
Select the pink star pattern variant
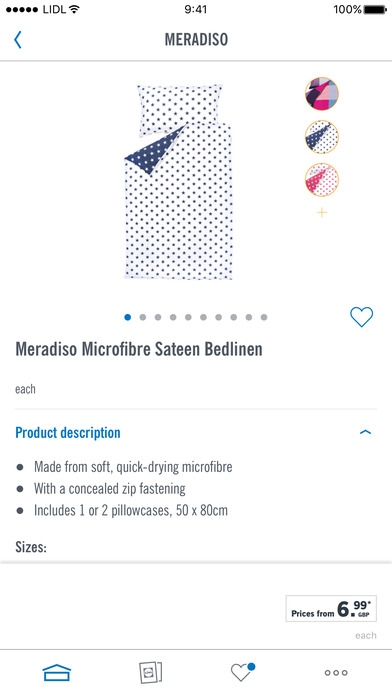click(x=322, y=180)
